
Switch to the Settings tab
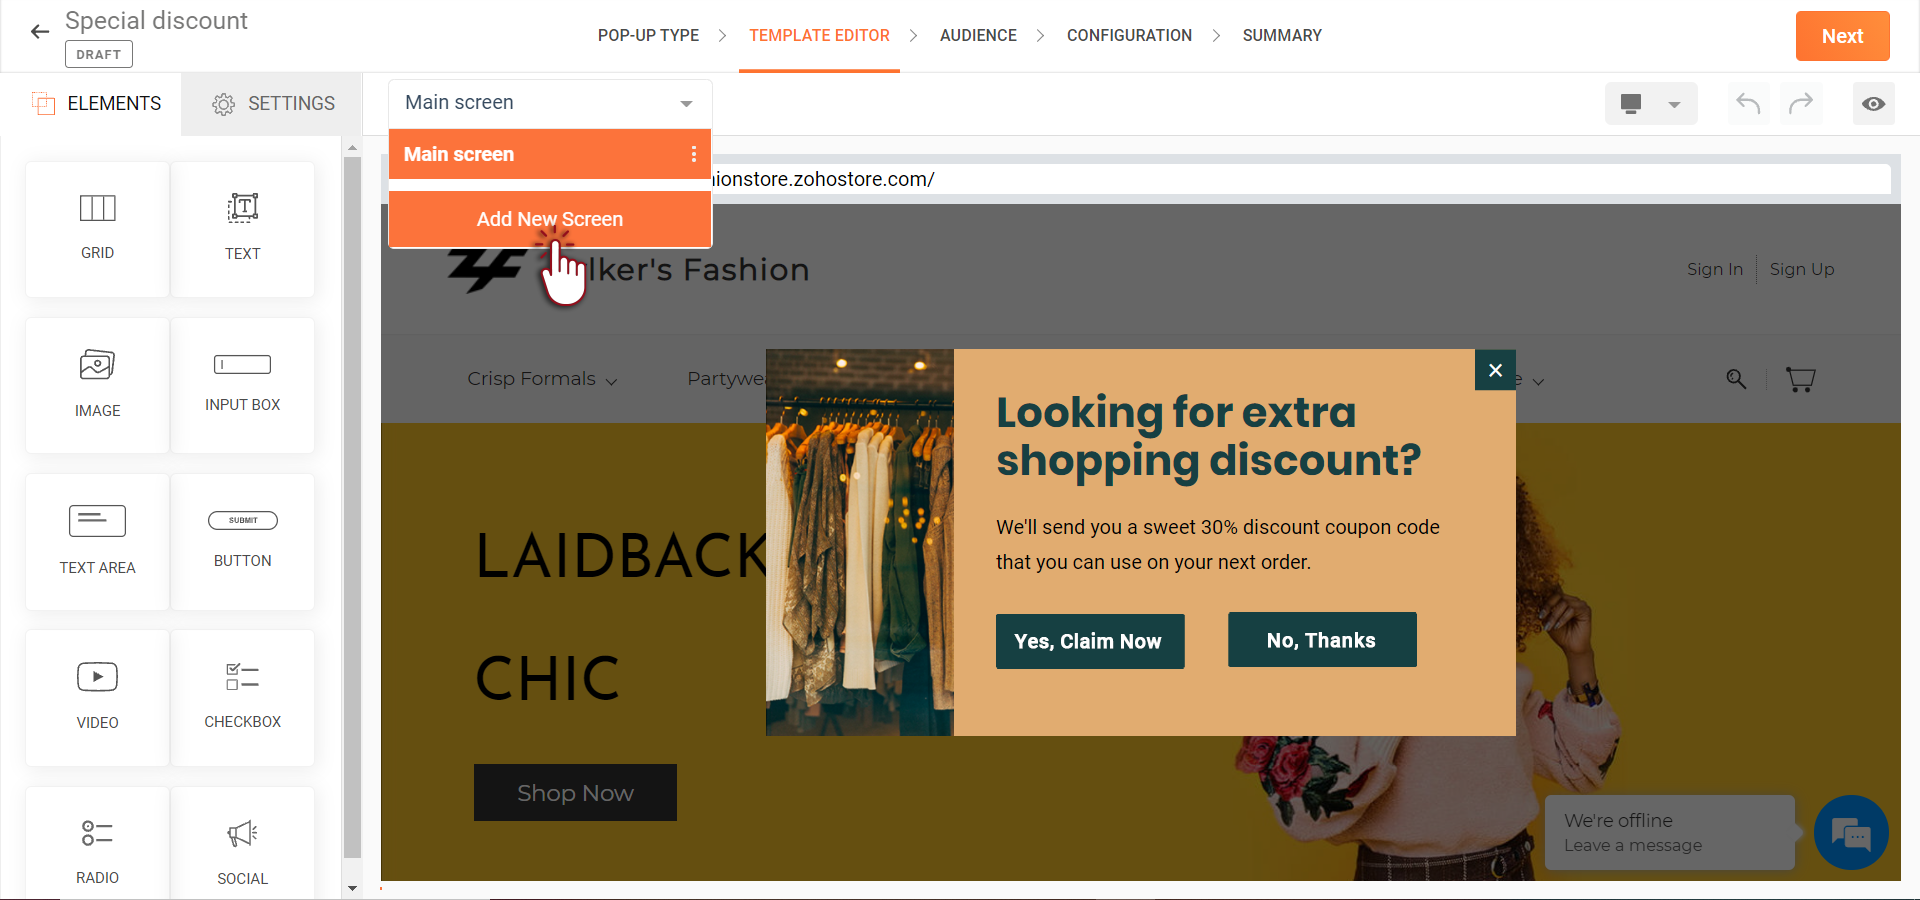point(272,104)
